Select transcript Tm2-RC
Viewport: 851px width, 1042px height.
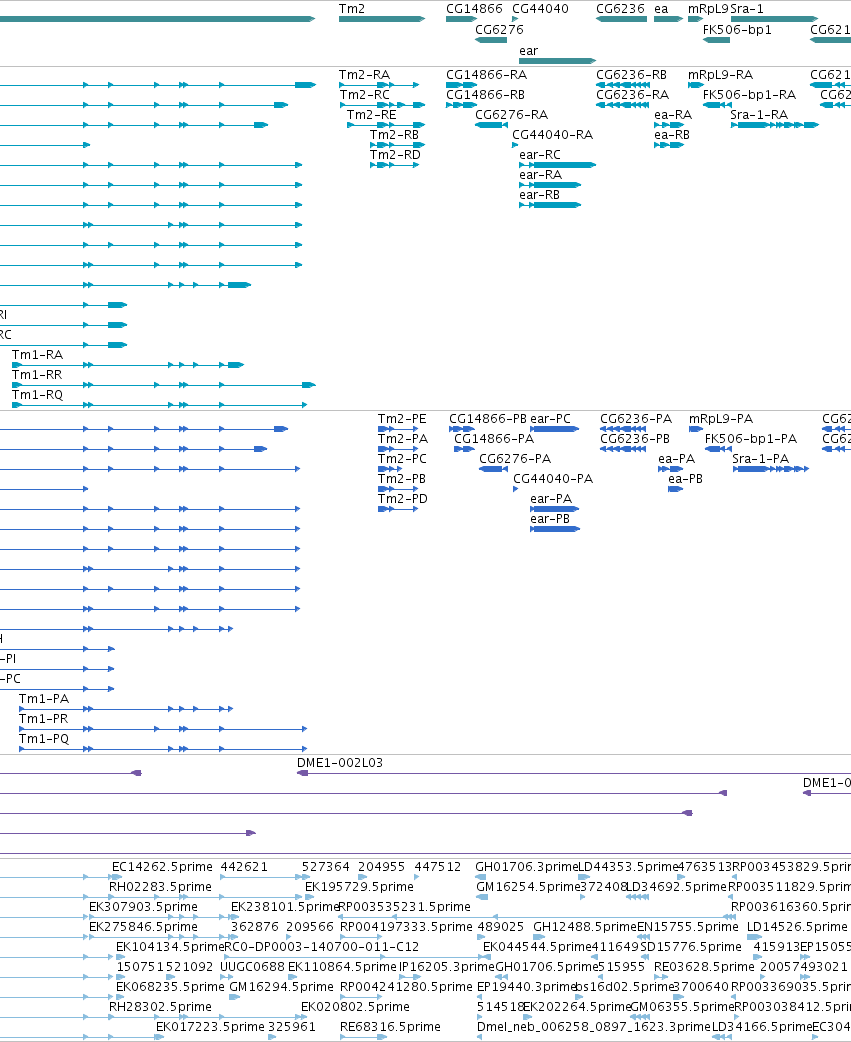[x=383, y=105]
